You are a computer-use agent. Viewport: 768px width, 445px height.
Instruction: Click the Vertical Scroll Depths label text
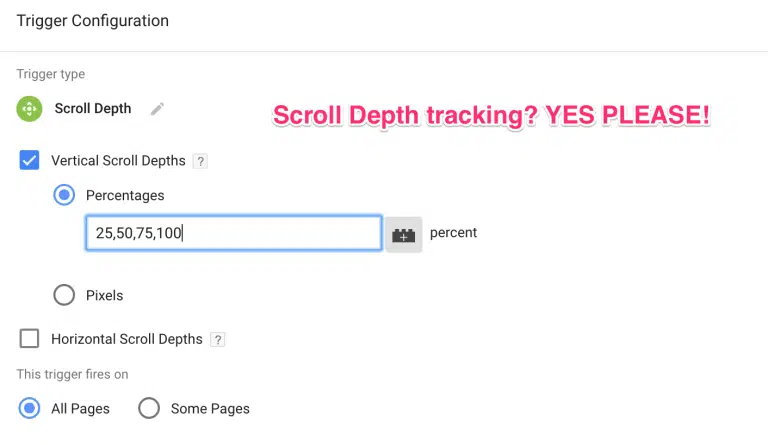click(x=119, y=161)
